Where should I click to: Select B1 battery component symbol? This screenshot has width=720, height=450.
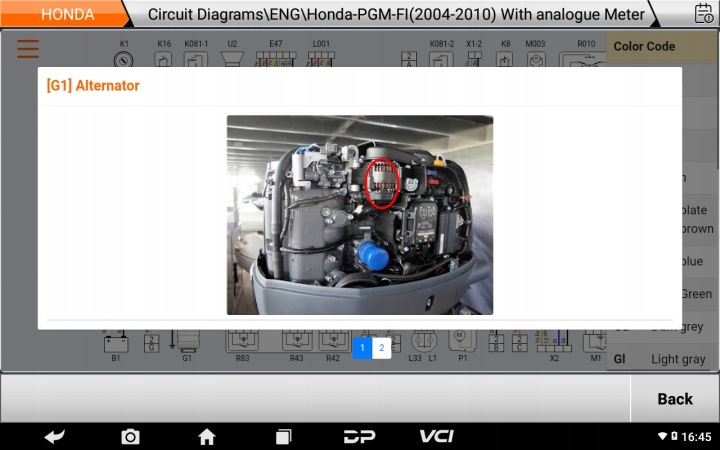click(116, 344)
